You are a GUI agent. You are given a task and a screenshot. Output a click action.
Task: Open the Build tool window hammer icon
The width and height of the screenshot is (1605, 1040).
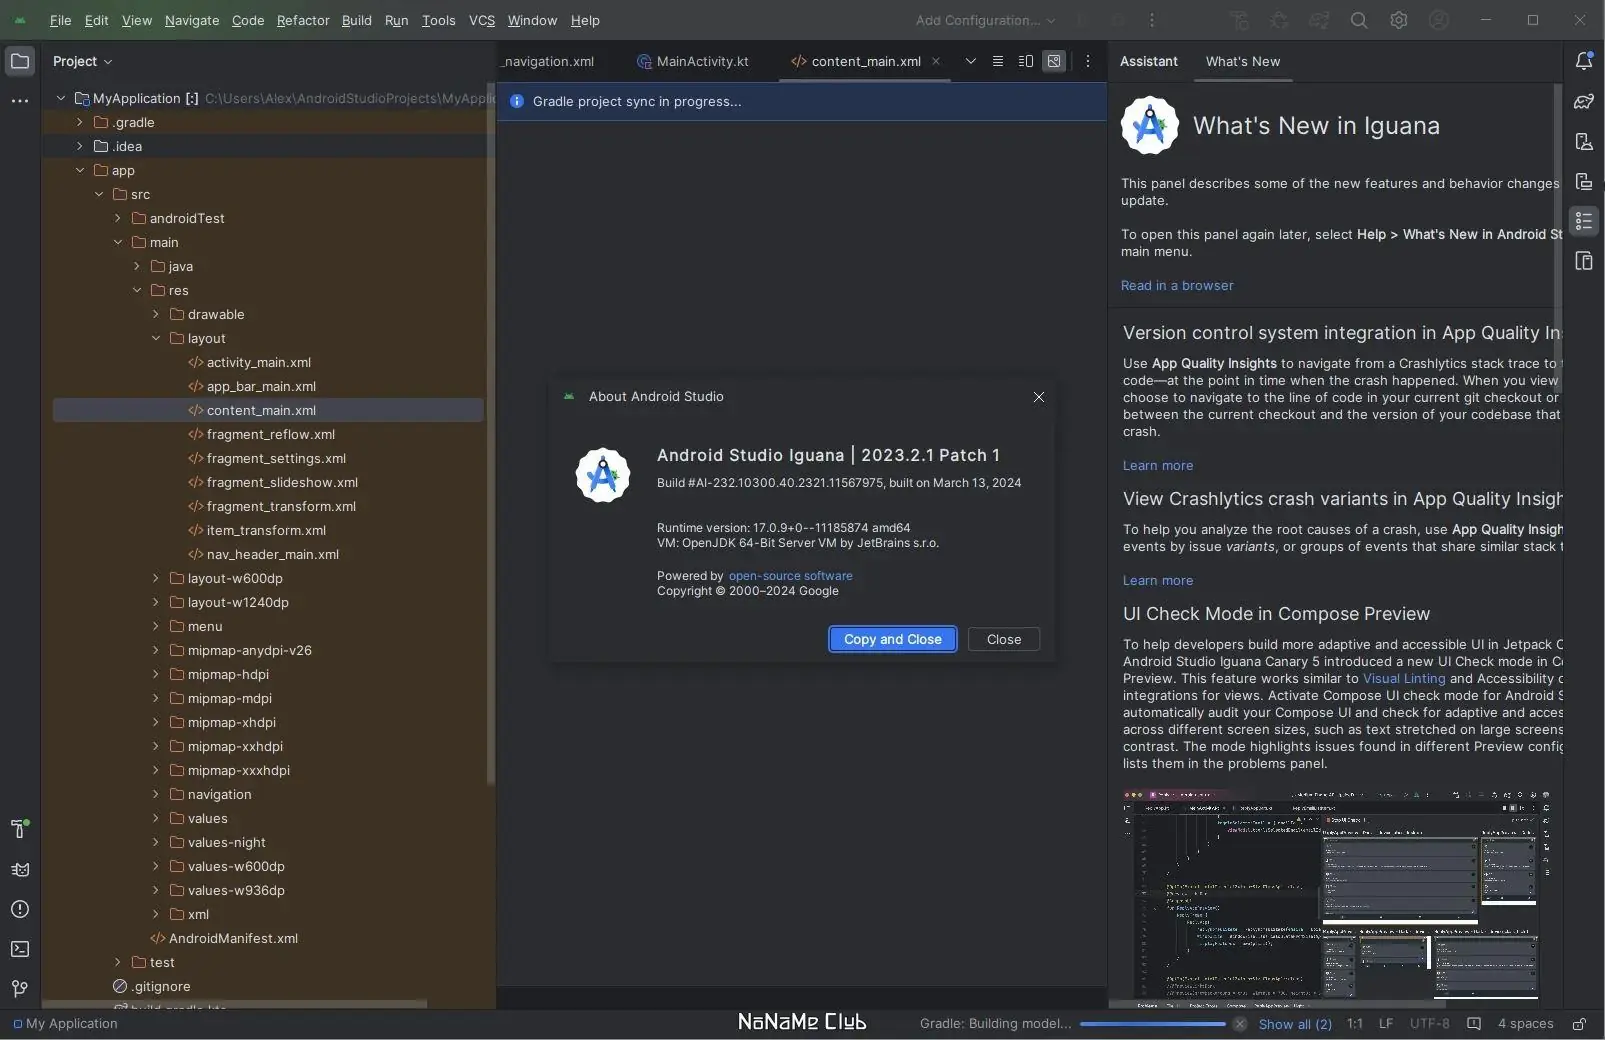pos(20,828)
